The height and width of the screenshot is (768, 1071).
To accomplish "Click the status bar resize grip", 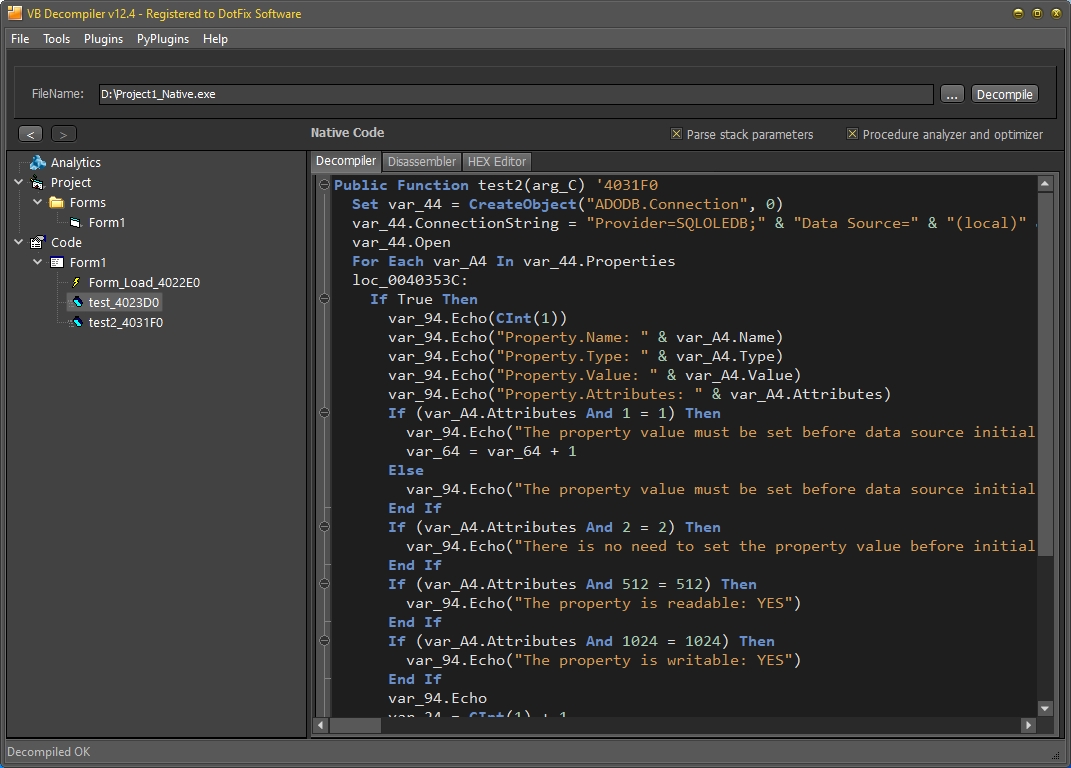I will coord(1055,754).
